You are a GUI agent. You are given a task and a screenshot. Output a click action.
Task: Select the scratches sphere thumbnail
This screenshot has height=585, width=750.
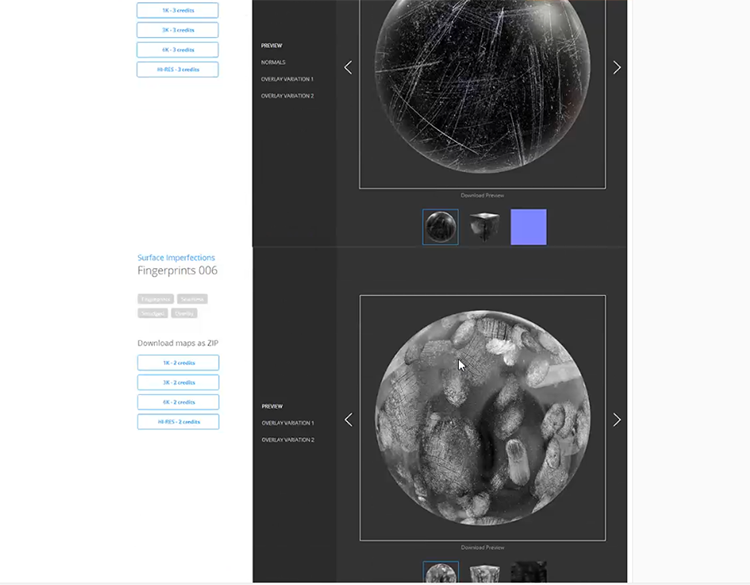(x=440, y=227)
